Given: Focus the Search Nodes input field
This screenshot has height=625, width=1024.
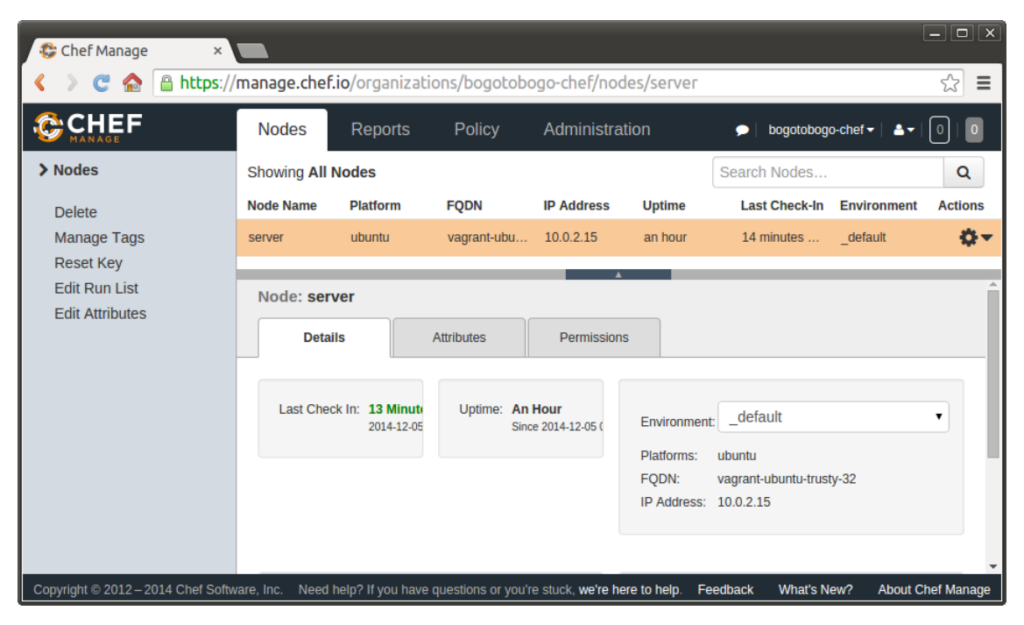Looking at the screenshot, I should tap(828, 172).
